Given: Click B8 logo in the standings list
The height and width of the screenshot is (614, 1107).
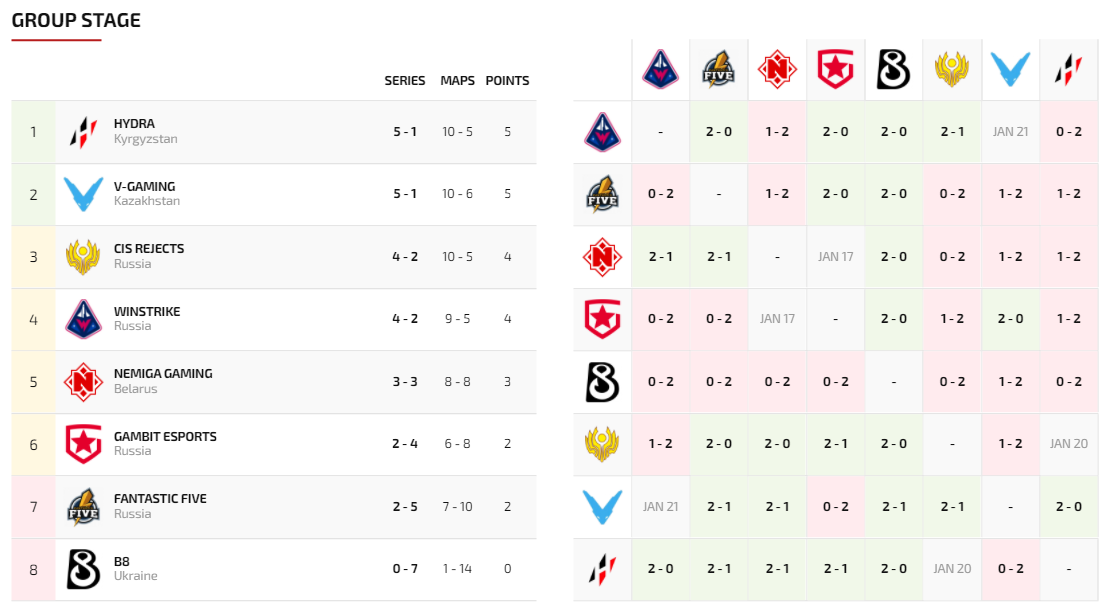Looking at the screenshot, I should 83,569.
